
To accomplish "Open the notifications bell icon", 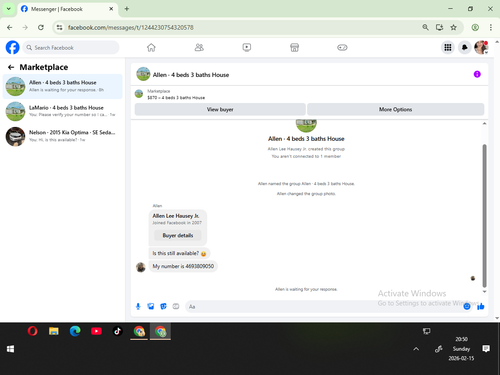I will 464,47.
